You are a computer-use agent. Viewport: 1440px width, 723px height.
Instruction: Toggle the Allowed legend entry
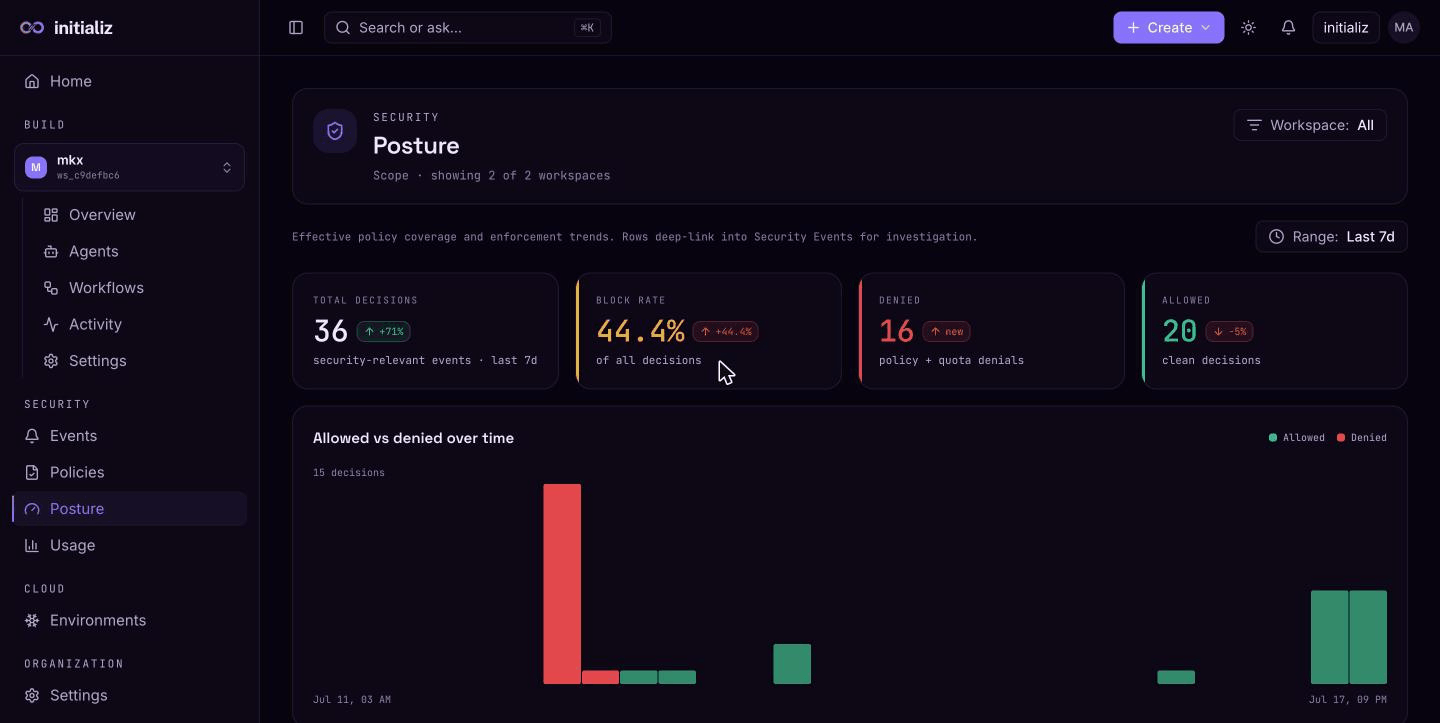(x=1296, y=438)
